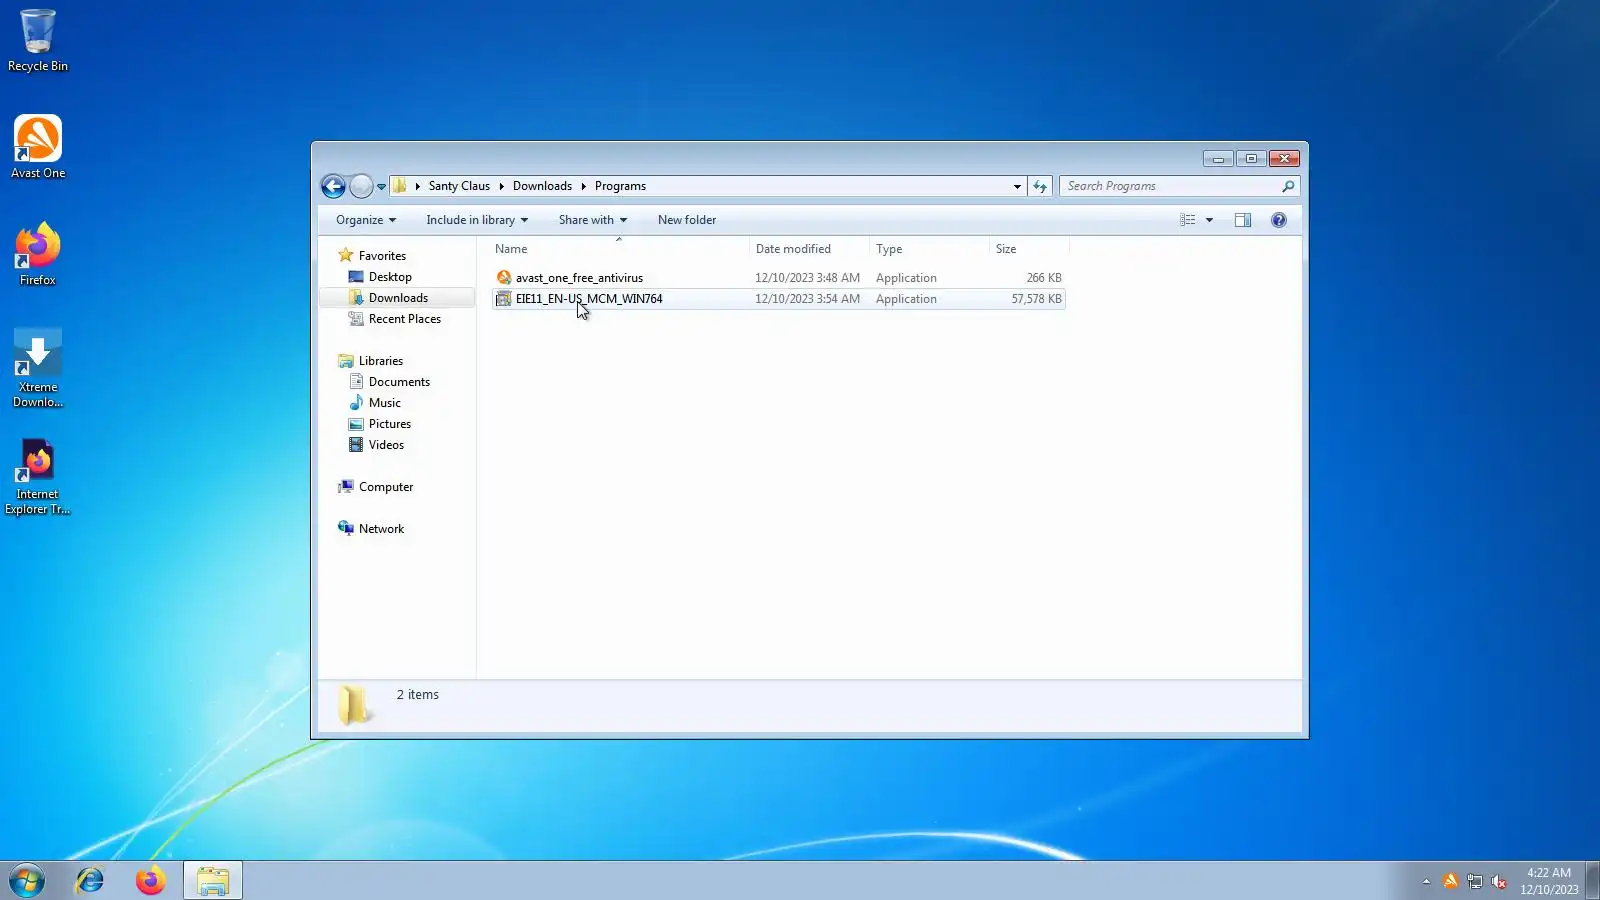This screenshot has height=900, width=1600.
Task: Expand the address bar history dropdown
Action: 1017,187
